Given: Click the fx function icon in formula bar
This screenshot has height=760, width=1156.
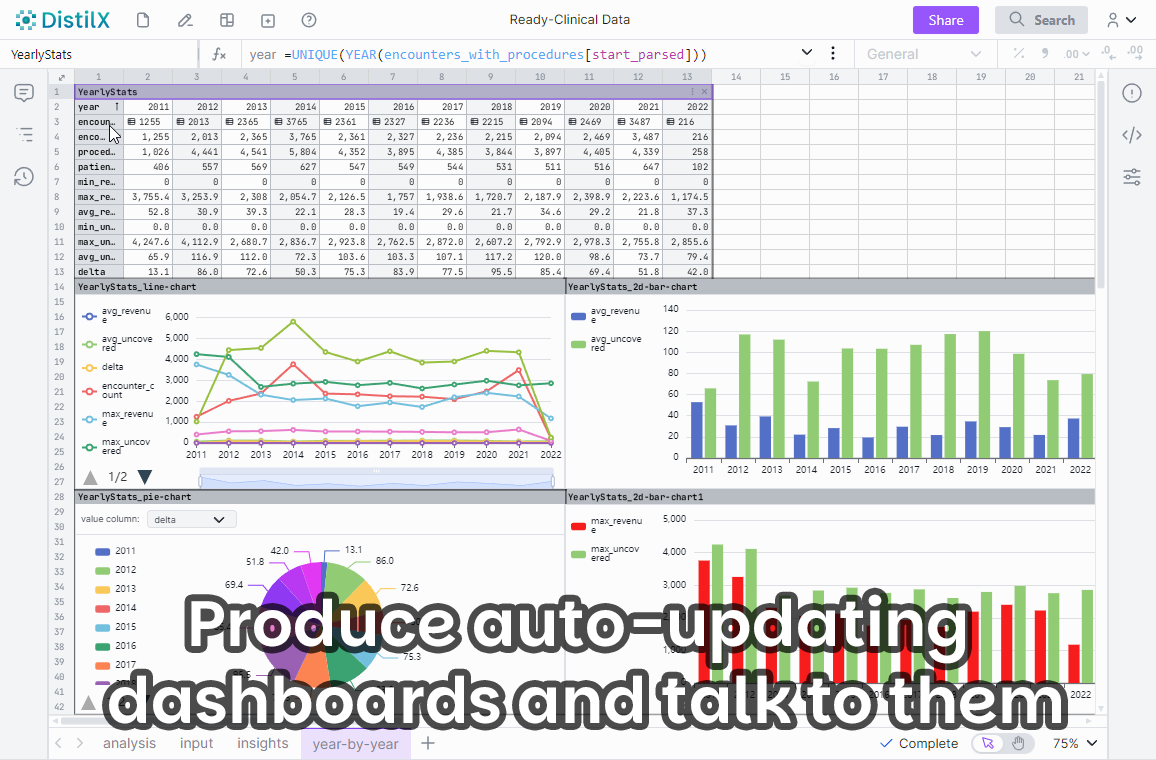Looking at the screenshot, I should pyautogui.click(x=220, y=54).
